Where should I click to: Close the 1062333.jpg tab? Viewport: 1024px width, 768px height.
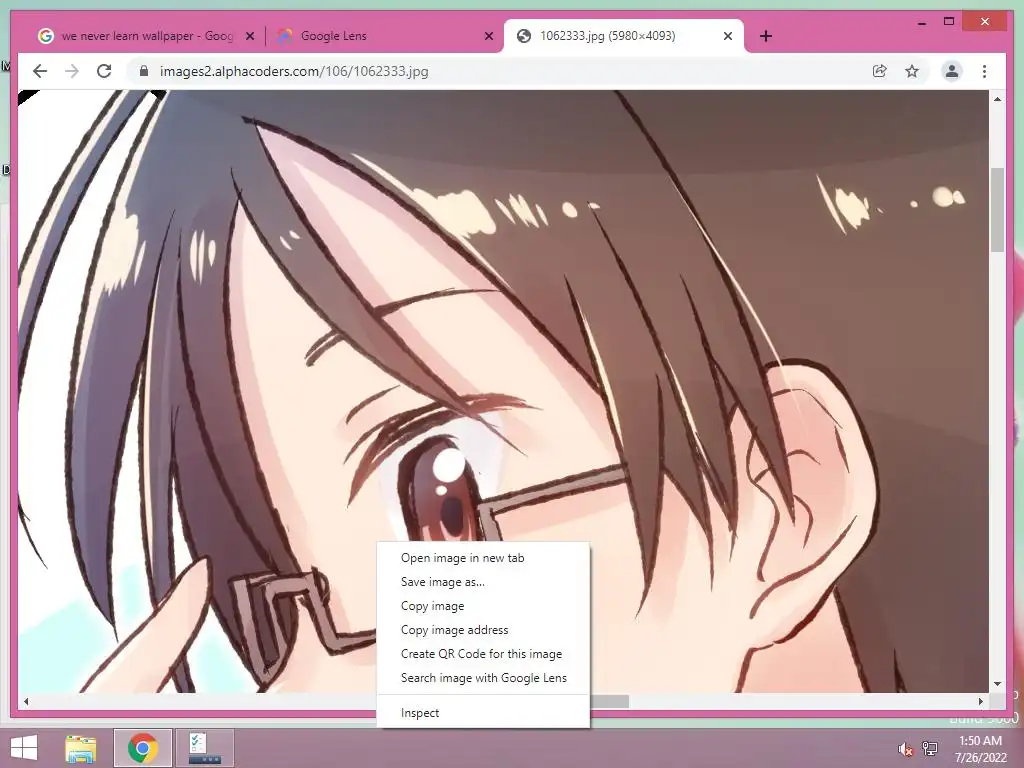coord(728,36)
